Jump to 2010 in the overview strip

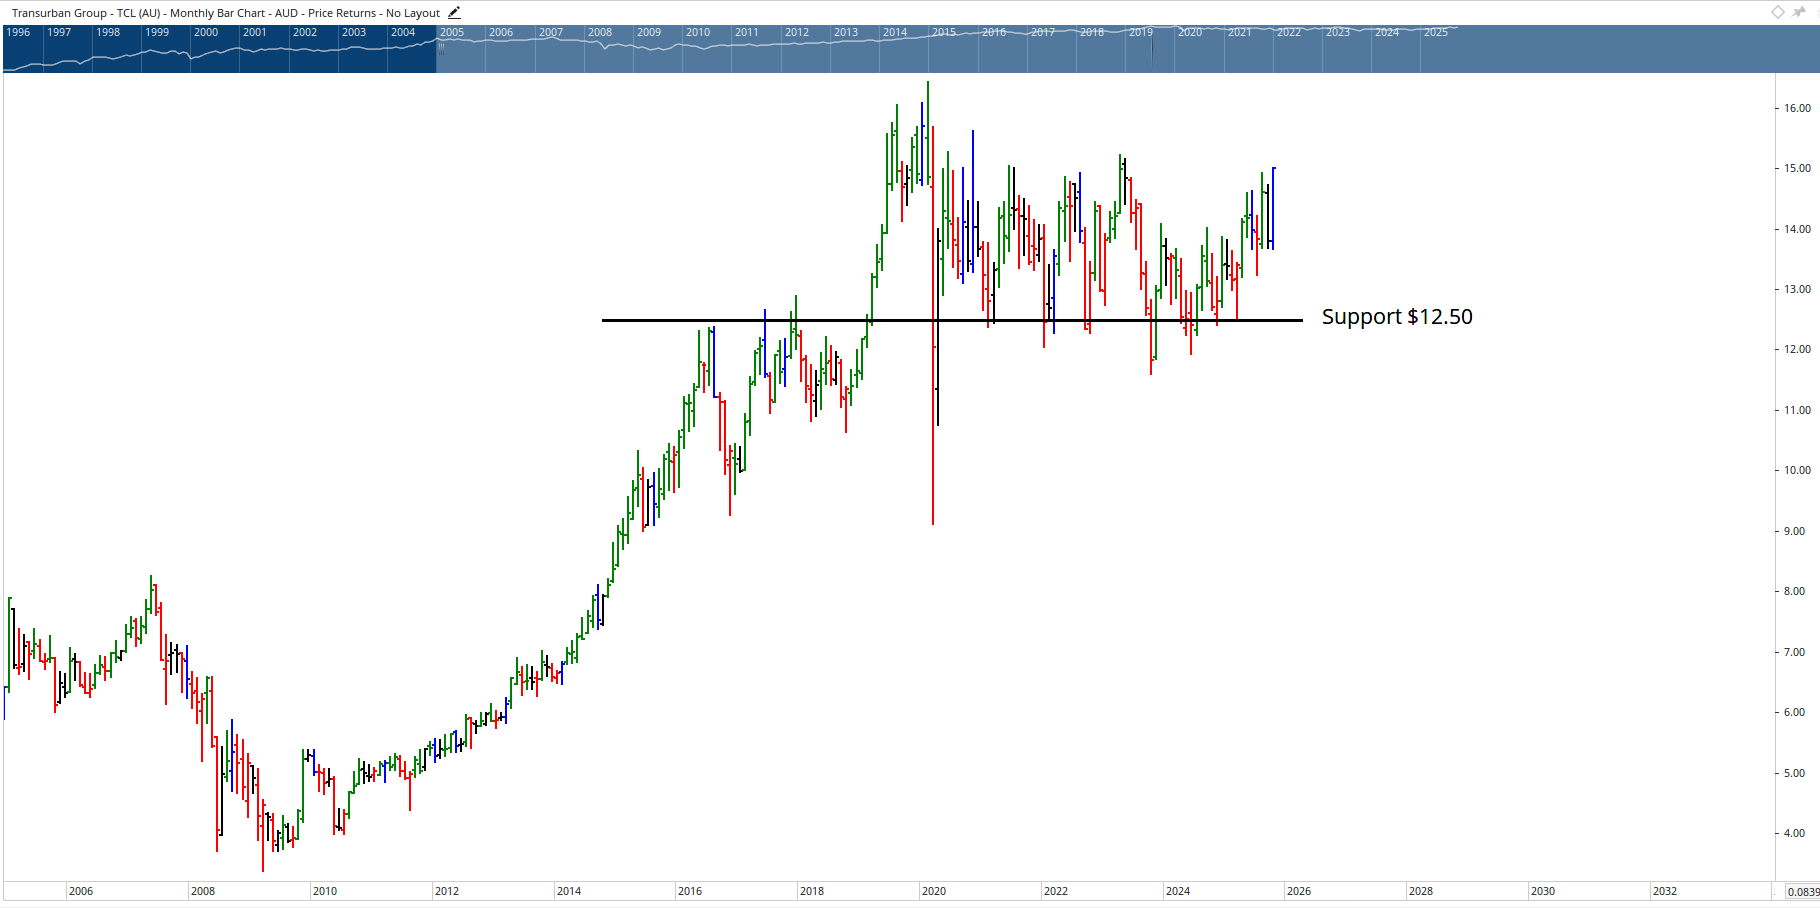coord(698,32)
